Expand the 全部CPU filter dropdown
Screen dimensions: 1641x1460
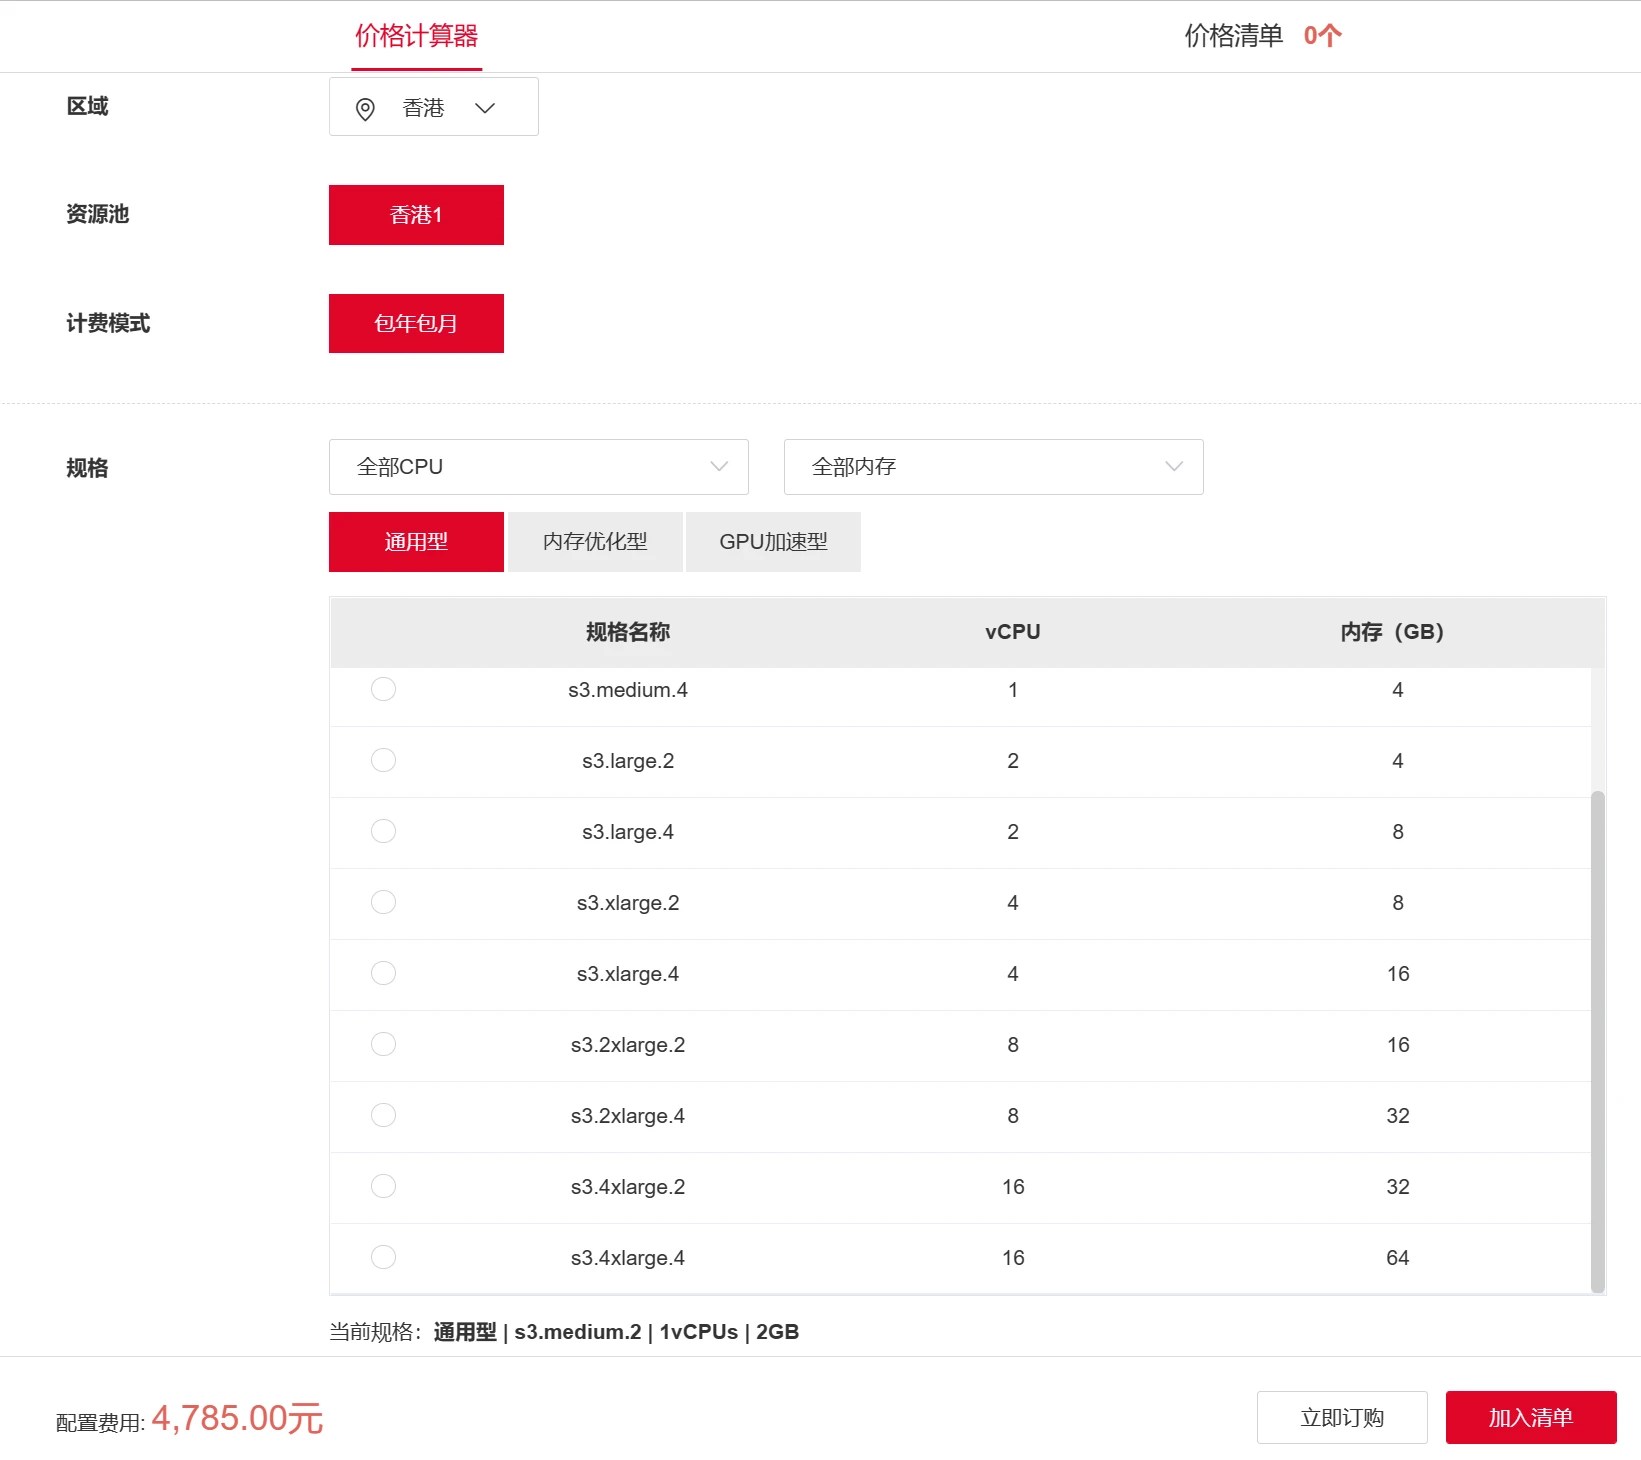click(x=538, y=467)
